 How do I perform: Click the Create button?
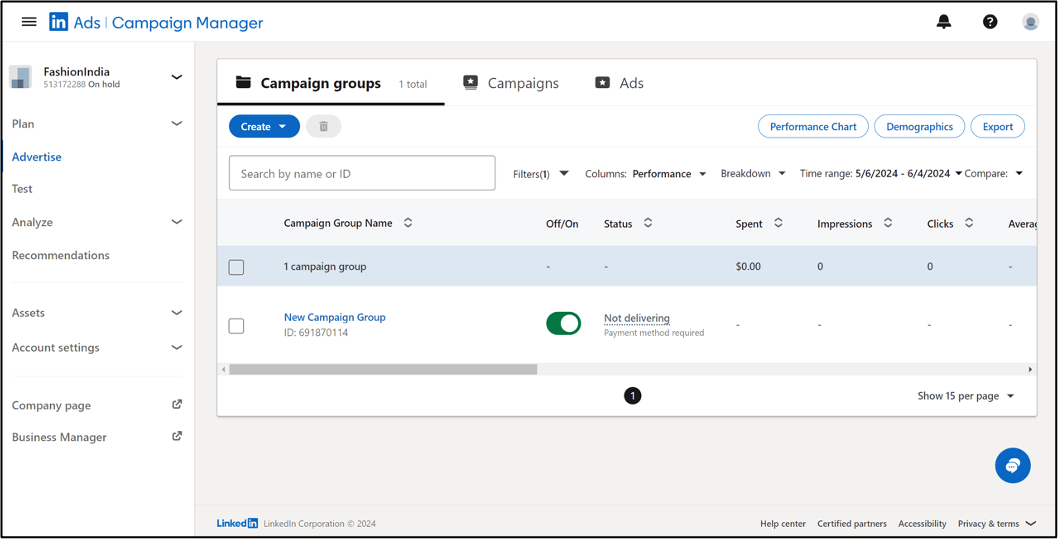point(265,126)
